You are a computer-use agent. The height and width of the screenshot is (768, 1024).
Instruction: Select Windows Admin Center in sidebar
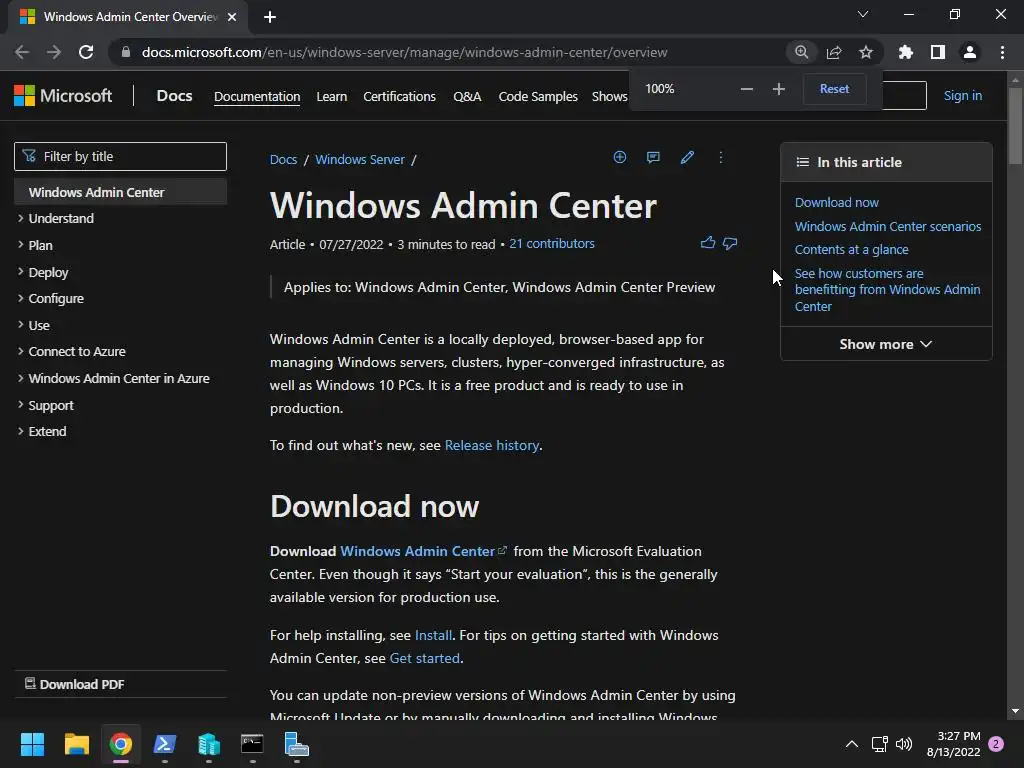click(120, 192)
